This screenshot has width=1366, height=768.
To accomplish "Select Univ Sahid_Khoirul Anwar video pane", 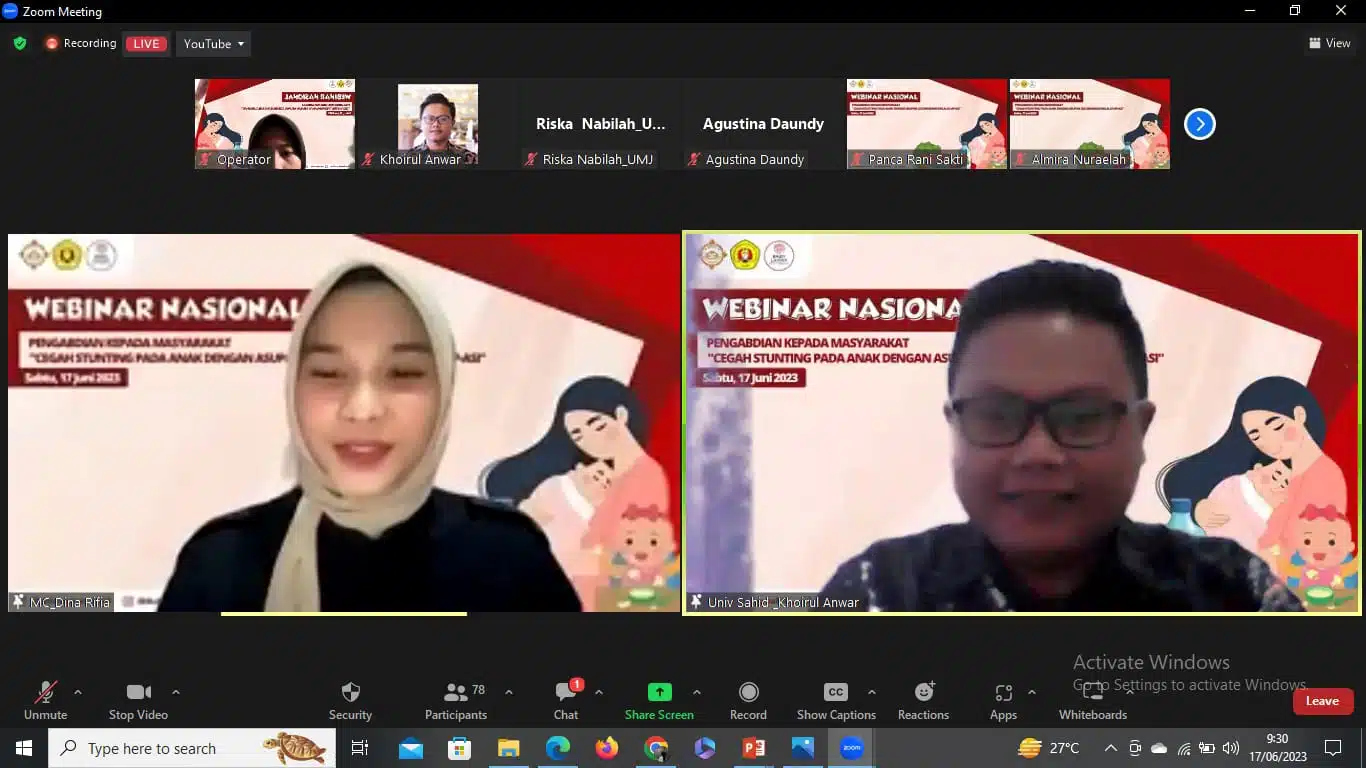I will point(1022,423).
